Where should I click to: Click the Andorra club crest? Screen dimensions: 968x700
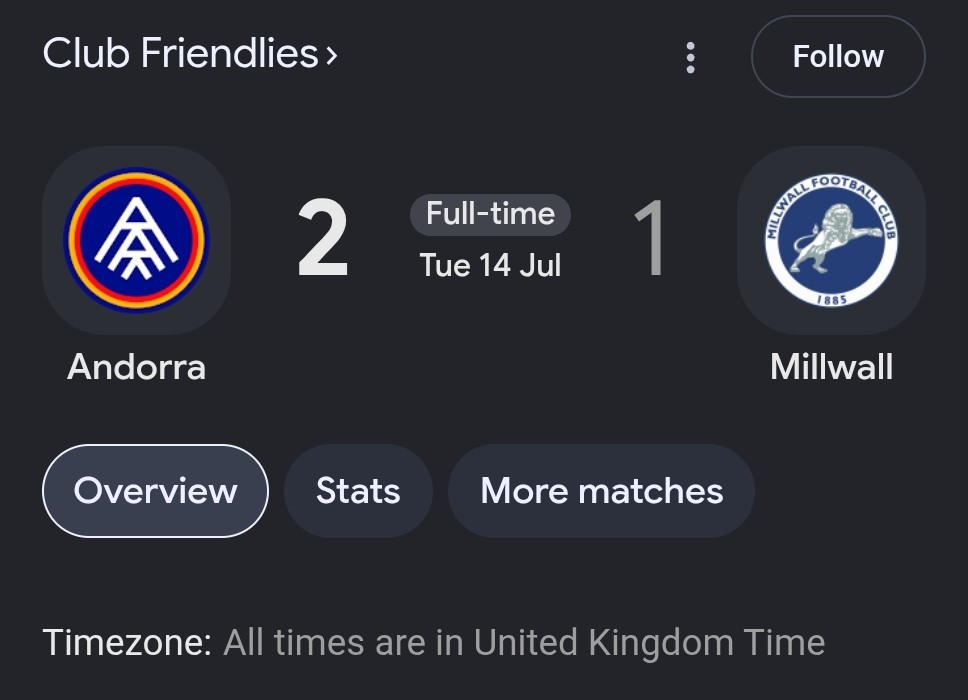click(x=136, y=240)
